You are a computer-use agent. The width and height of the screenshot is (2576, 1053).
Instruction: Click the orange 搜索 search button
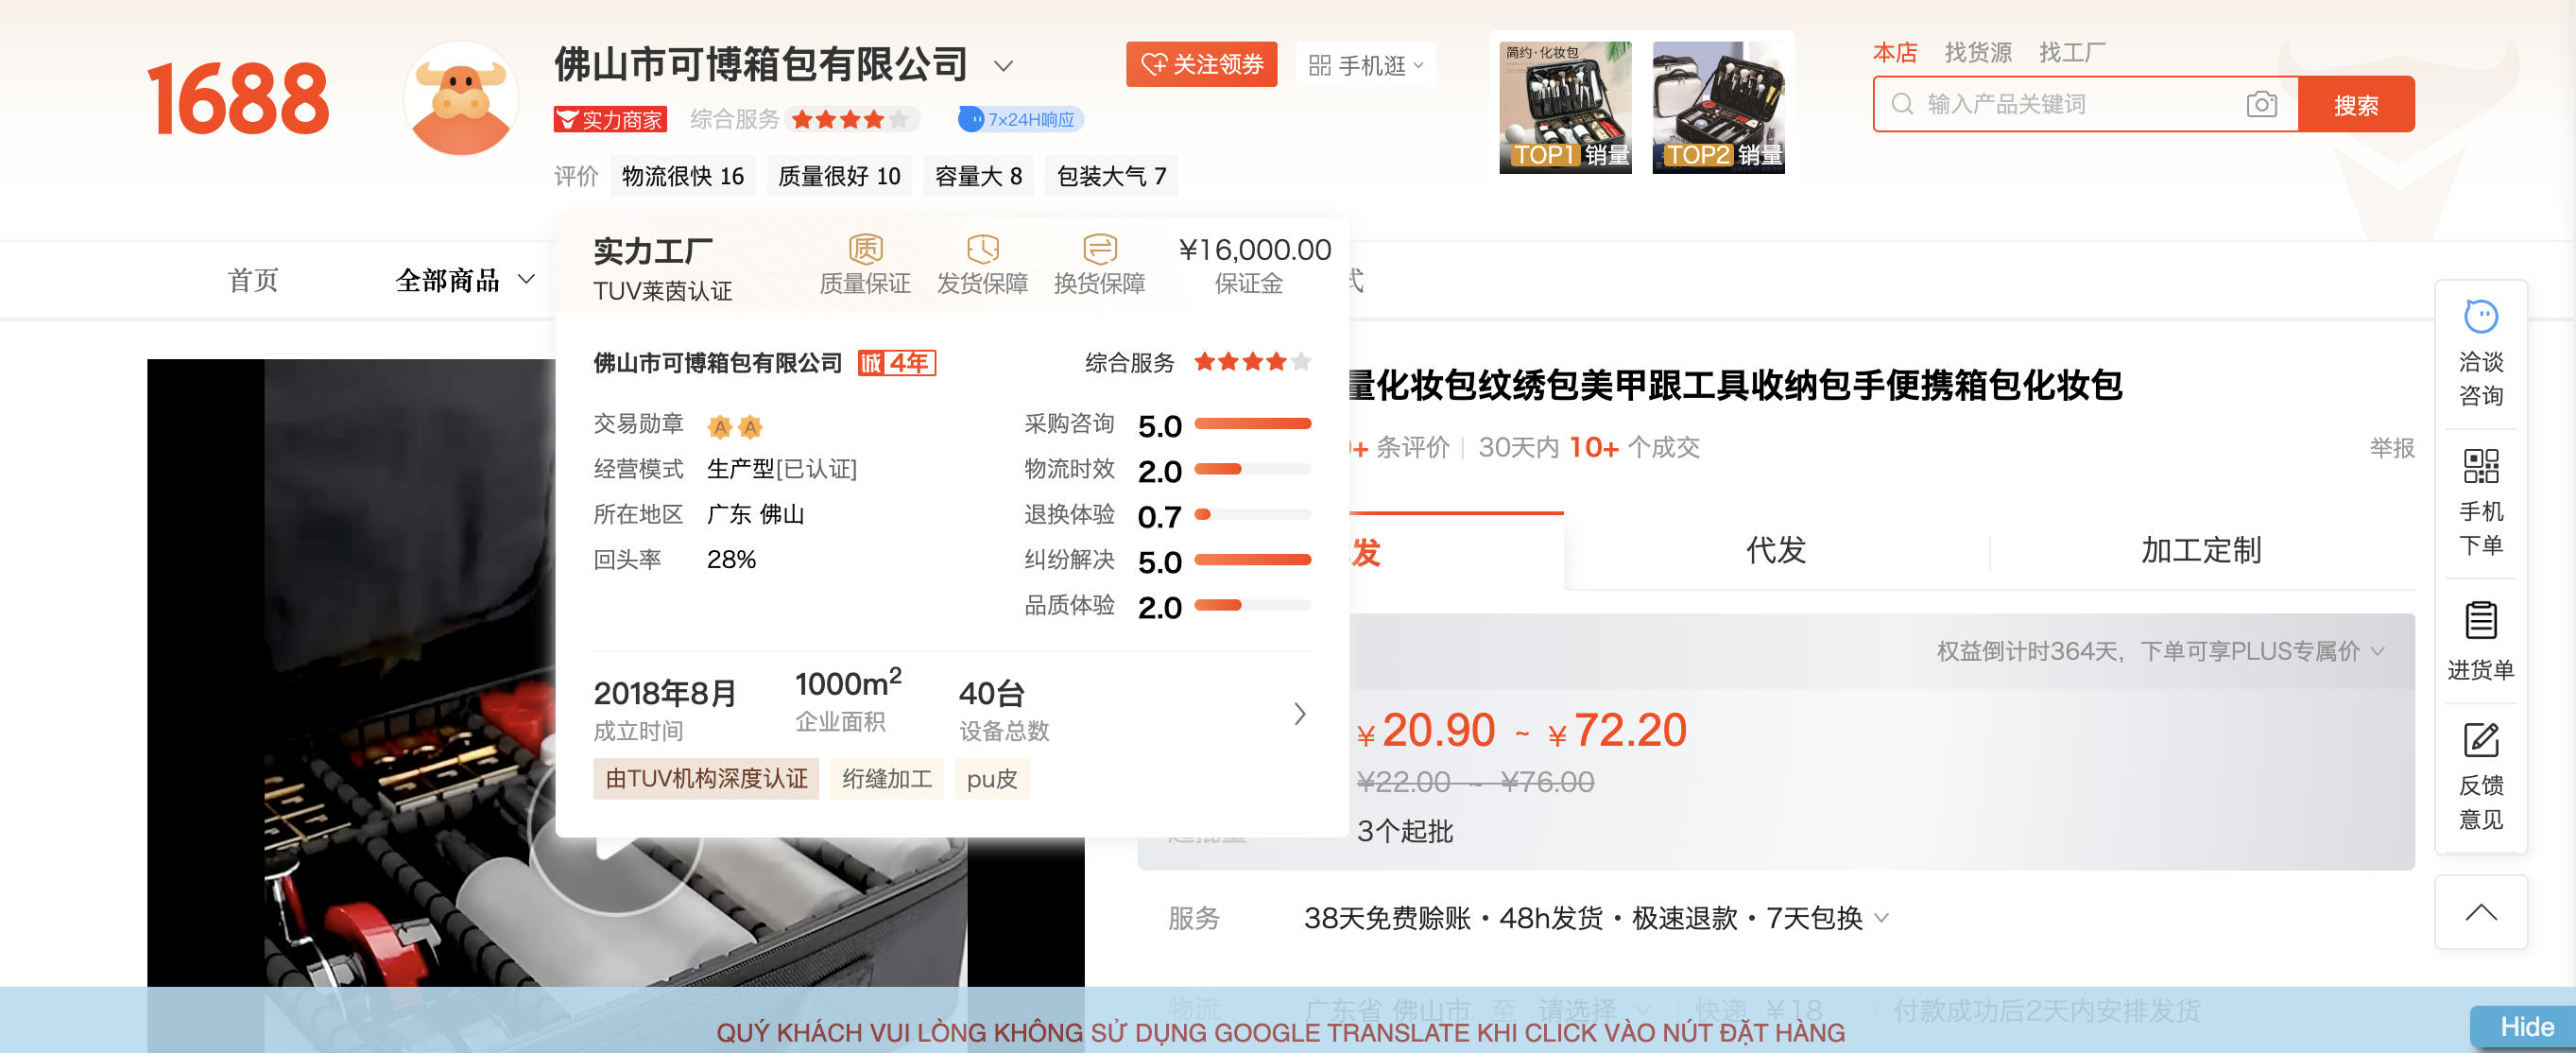[x=2355, y=104]
